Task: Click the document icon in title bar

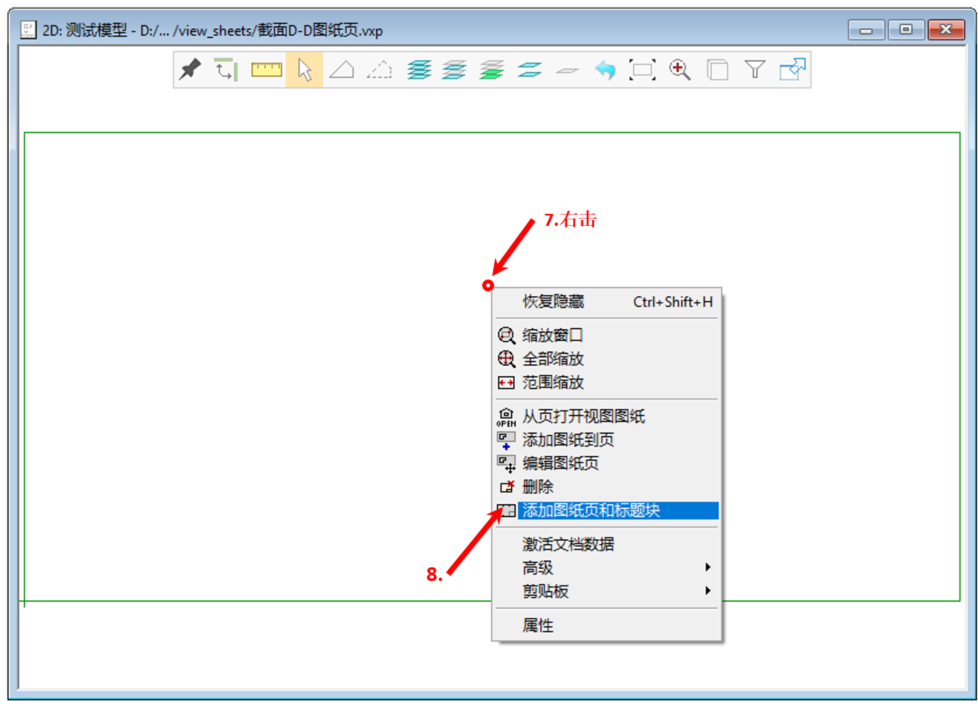Action: click(x=28, y=30)
